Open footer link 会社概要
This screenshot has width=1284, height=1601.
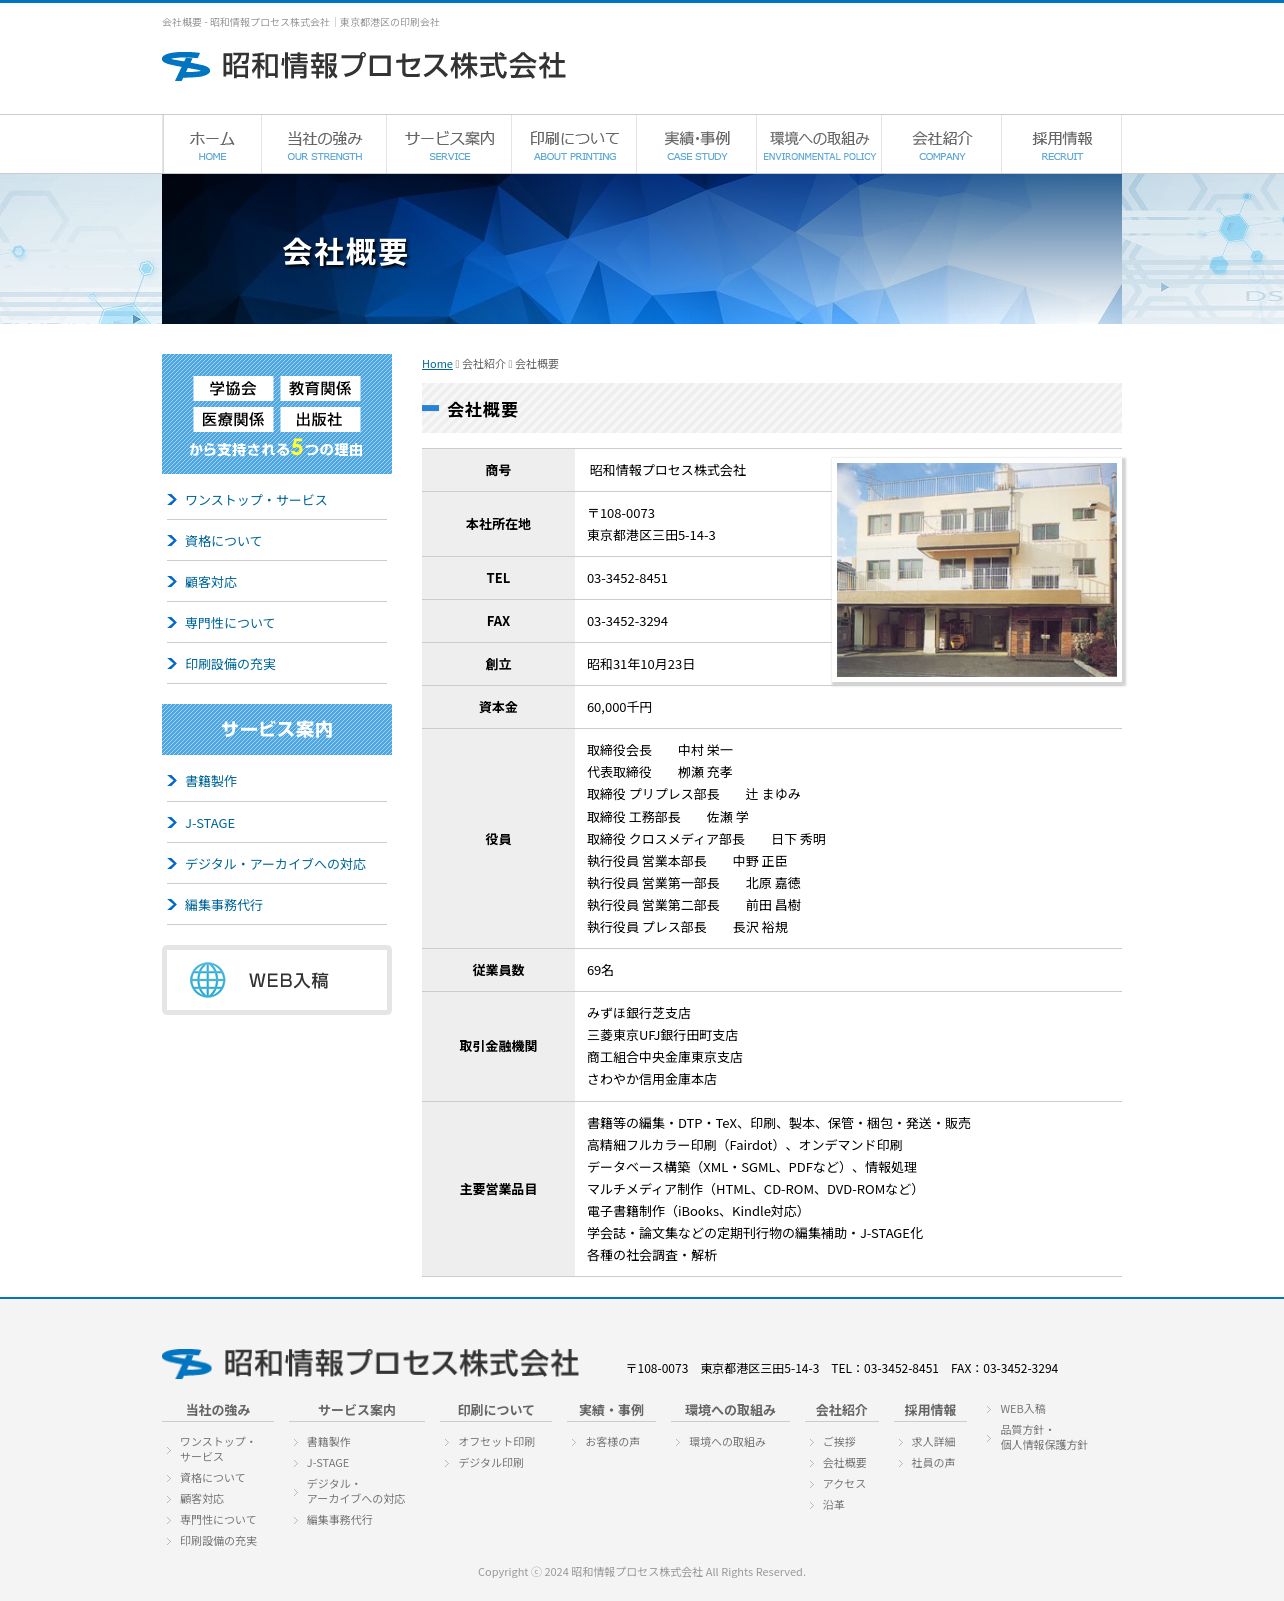click(x=845, y=1463)
